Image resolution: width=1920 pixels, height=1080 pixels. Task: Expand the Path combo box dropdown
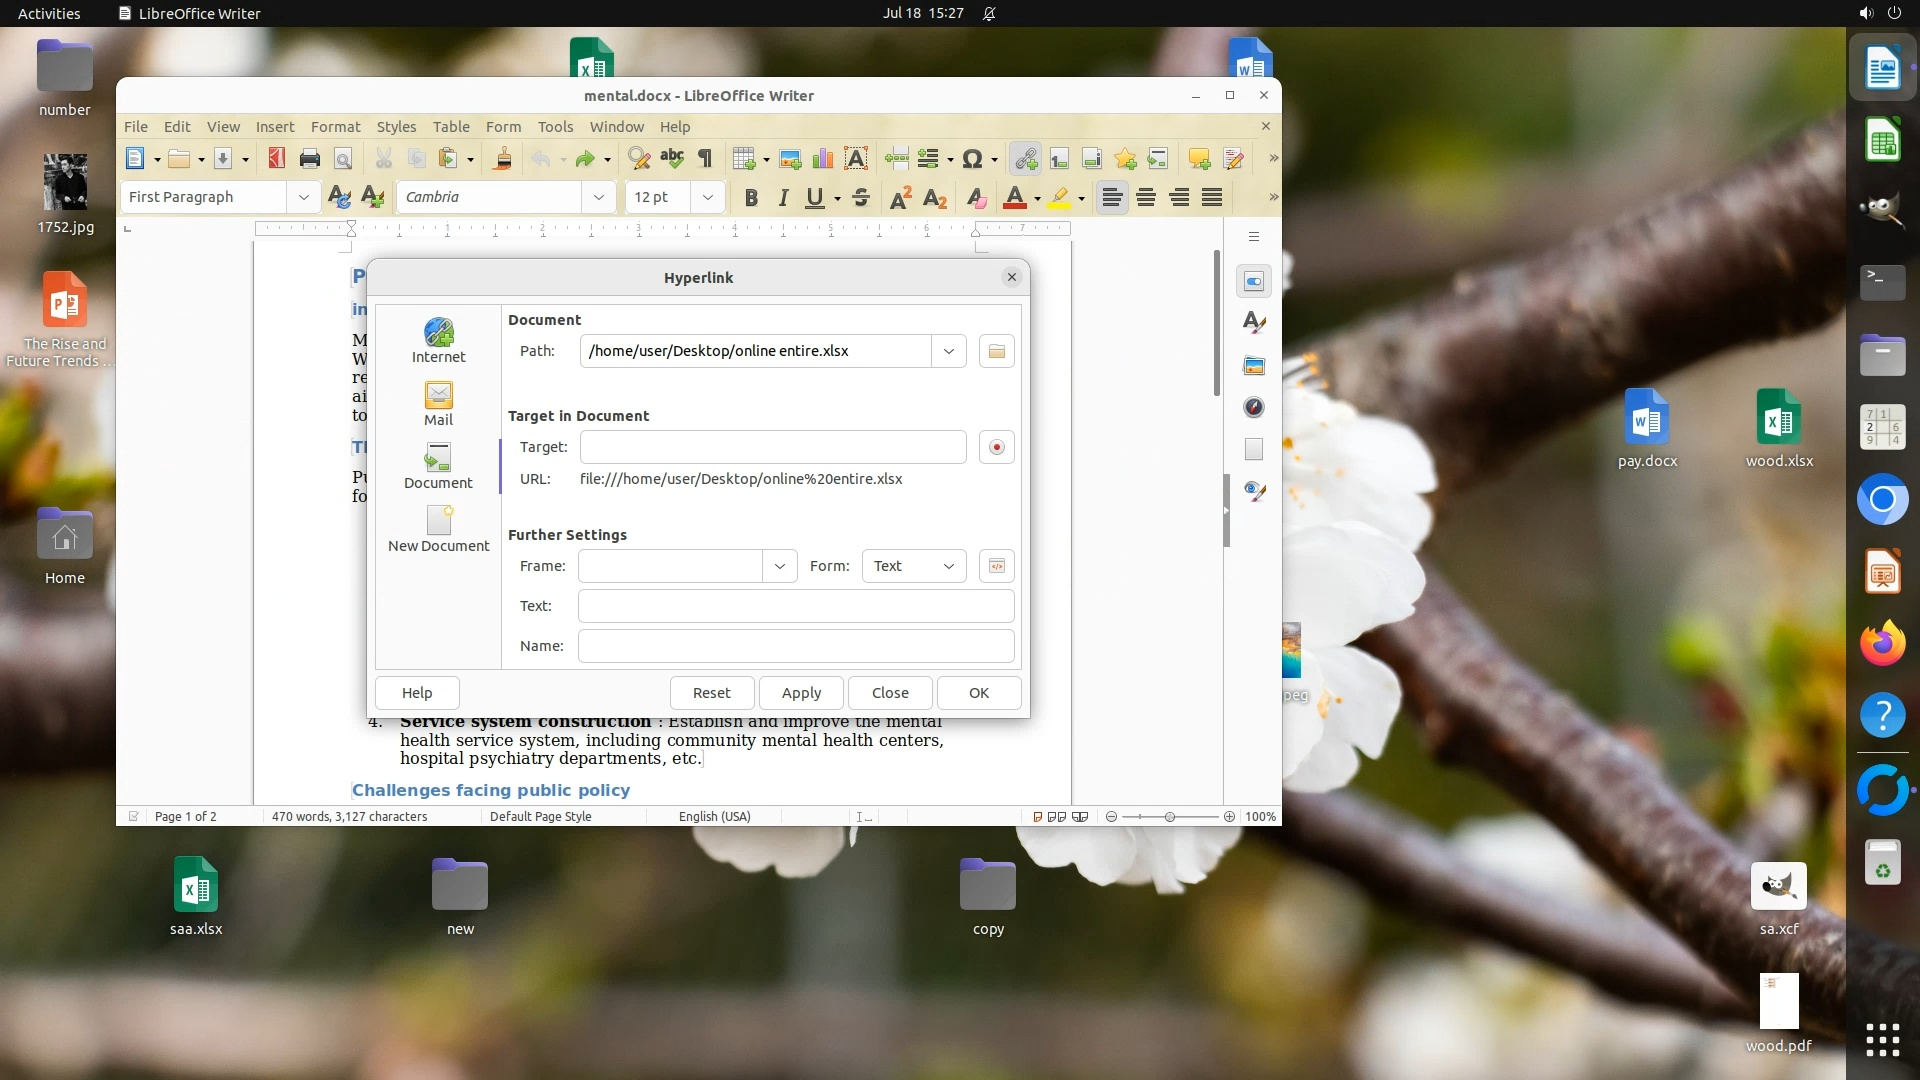coord(948,351)
